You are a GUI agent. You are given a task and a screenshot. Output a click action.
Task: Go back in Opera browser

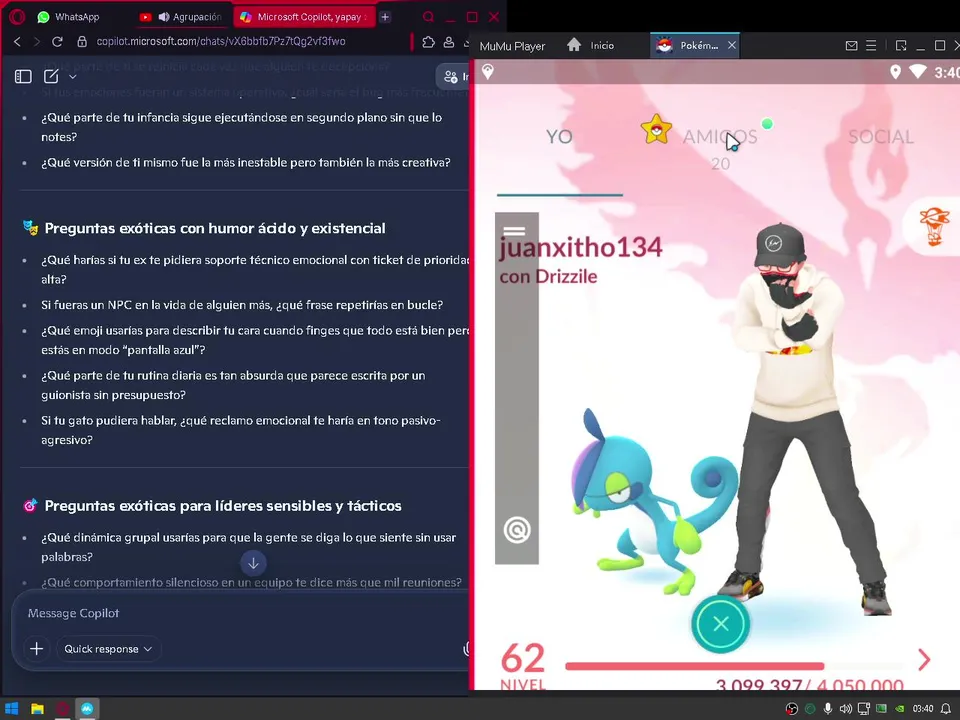tap(17, 42)
